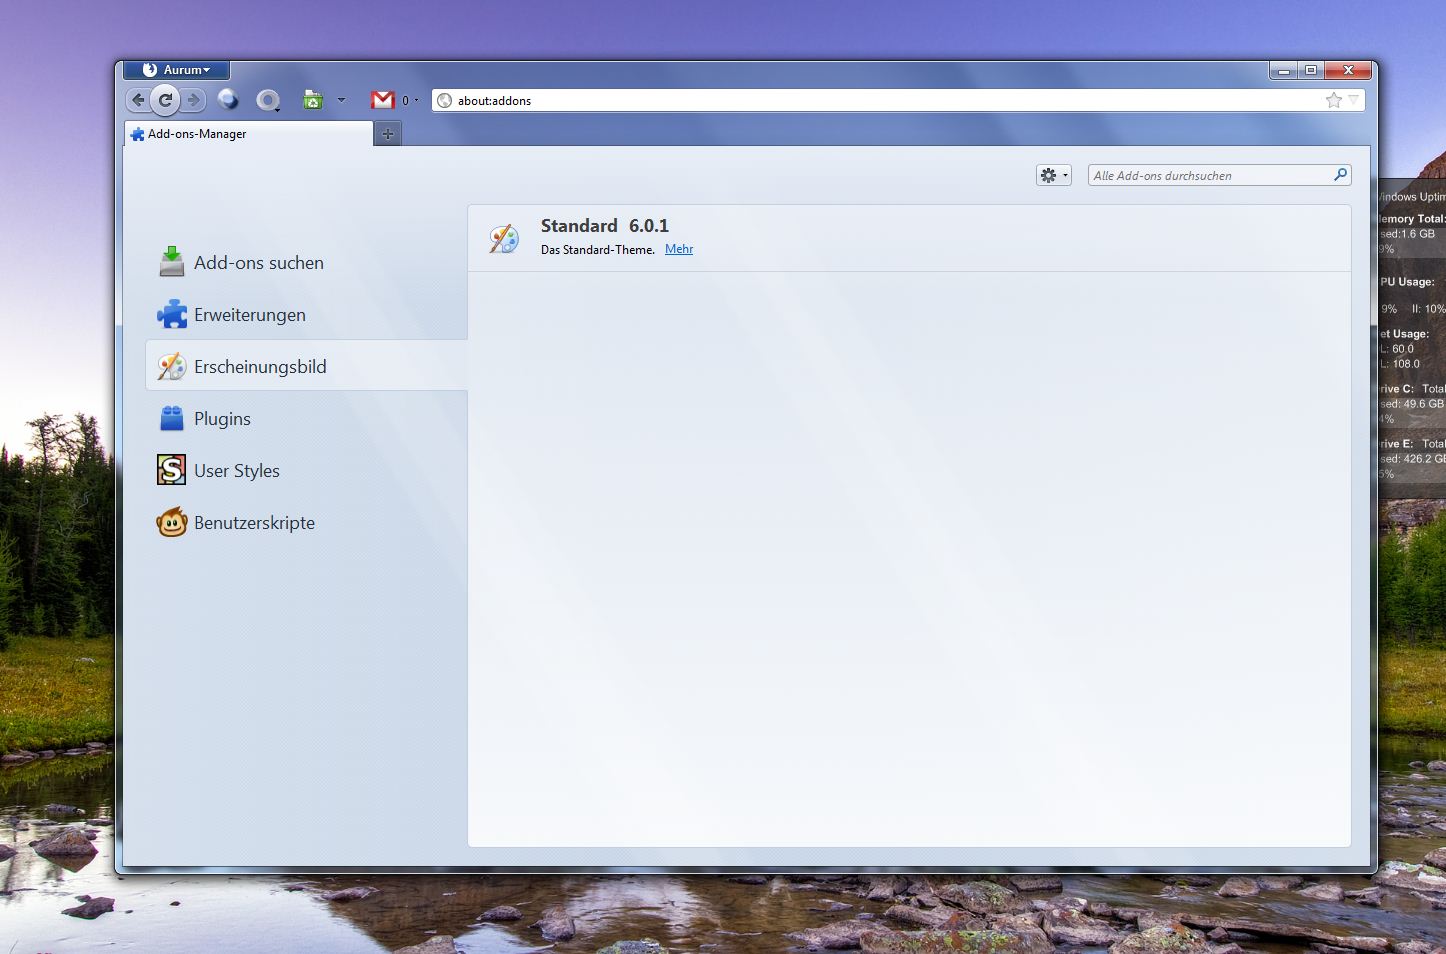Click the gray ring toolbar icon
1446x954 pixels.
(x=267, y=100)
